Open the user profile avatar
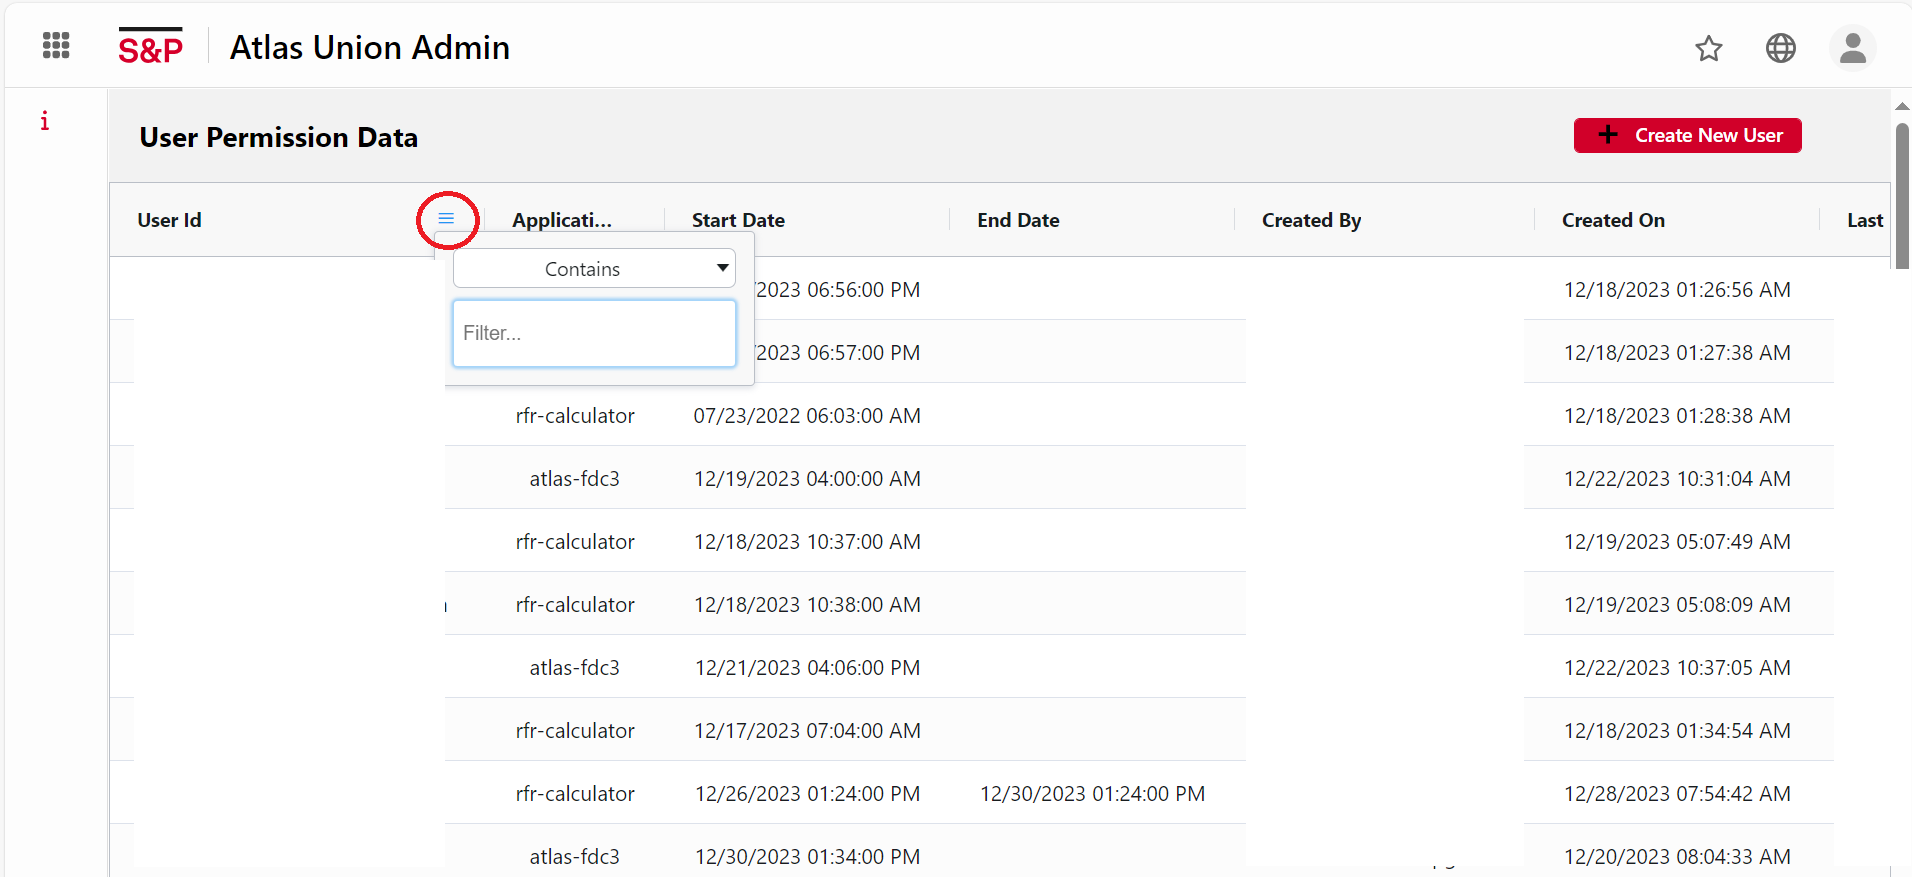This screenshot has height=877, width=1912. tap(1853, 48)
